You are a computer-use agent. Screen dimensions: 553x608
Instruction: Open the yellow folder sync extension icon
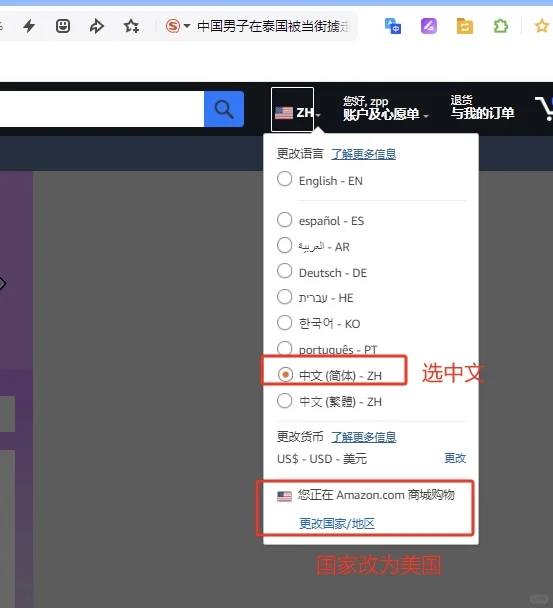[x=465, y=26]
